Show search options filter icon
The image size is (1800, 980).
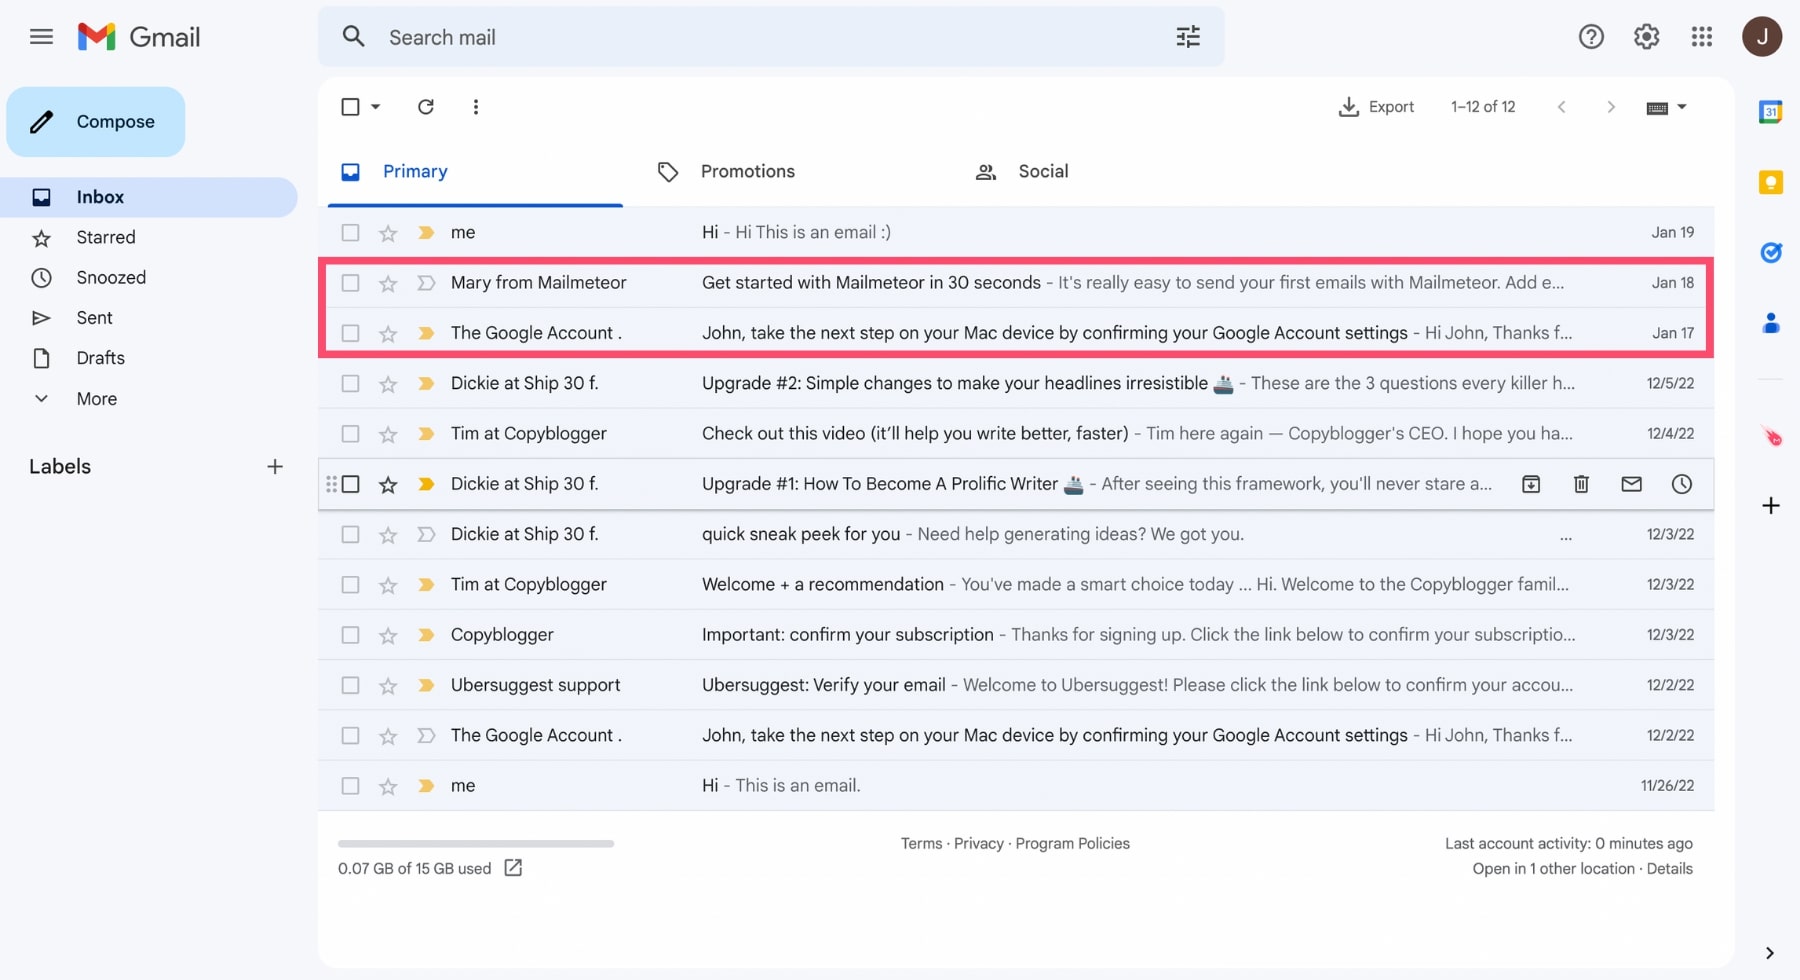tap(1188, 37)
